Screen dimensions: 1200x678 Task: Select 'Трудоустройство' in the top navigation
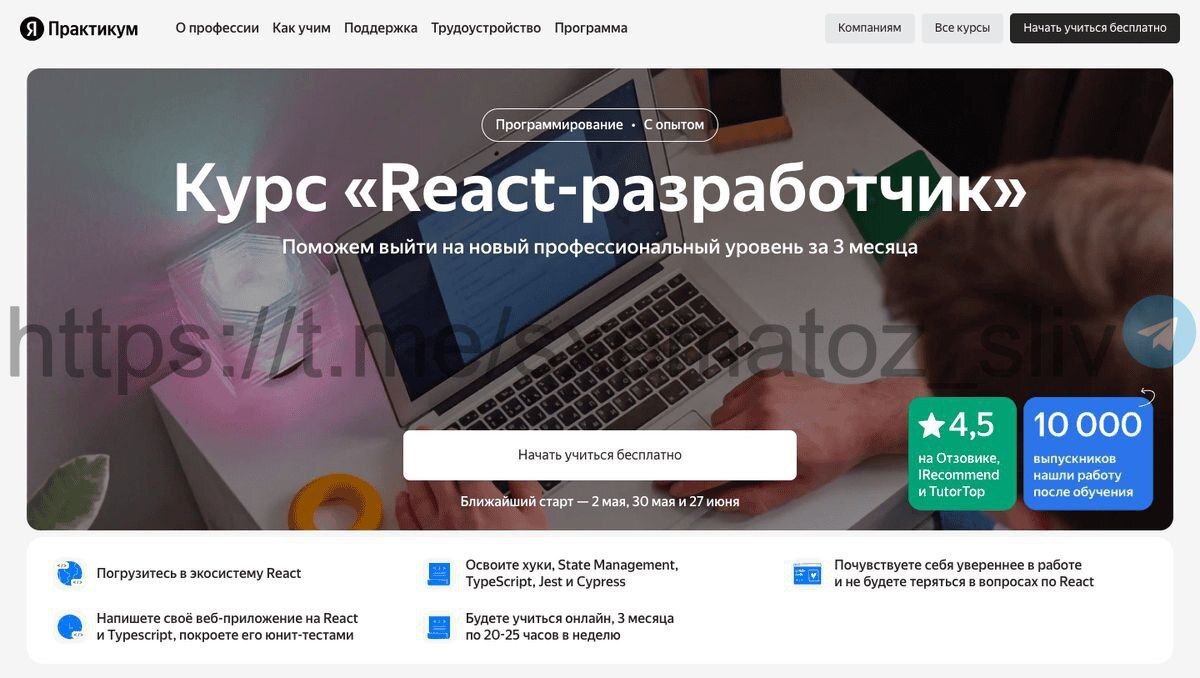coord(486,28)
